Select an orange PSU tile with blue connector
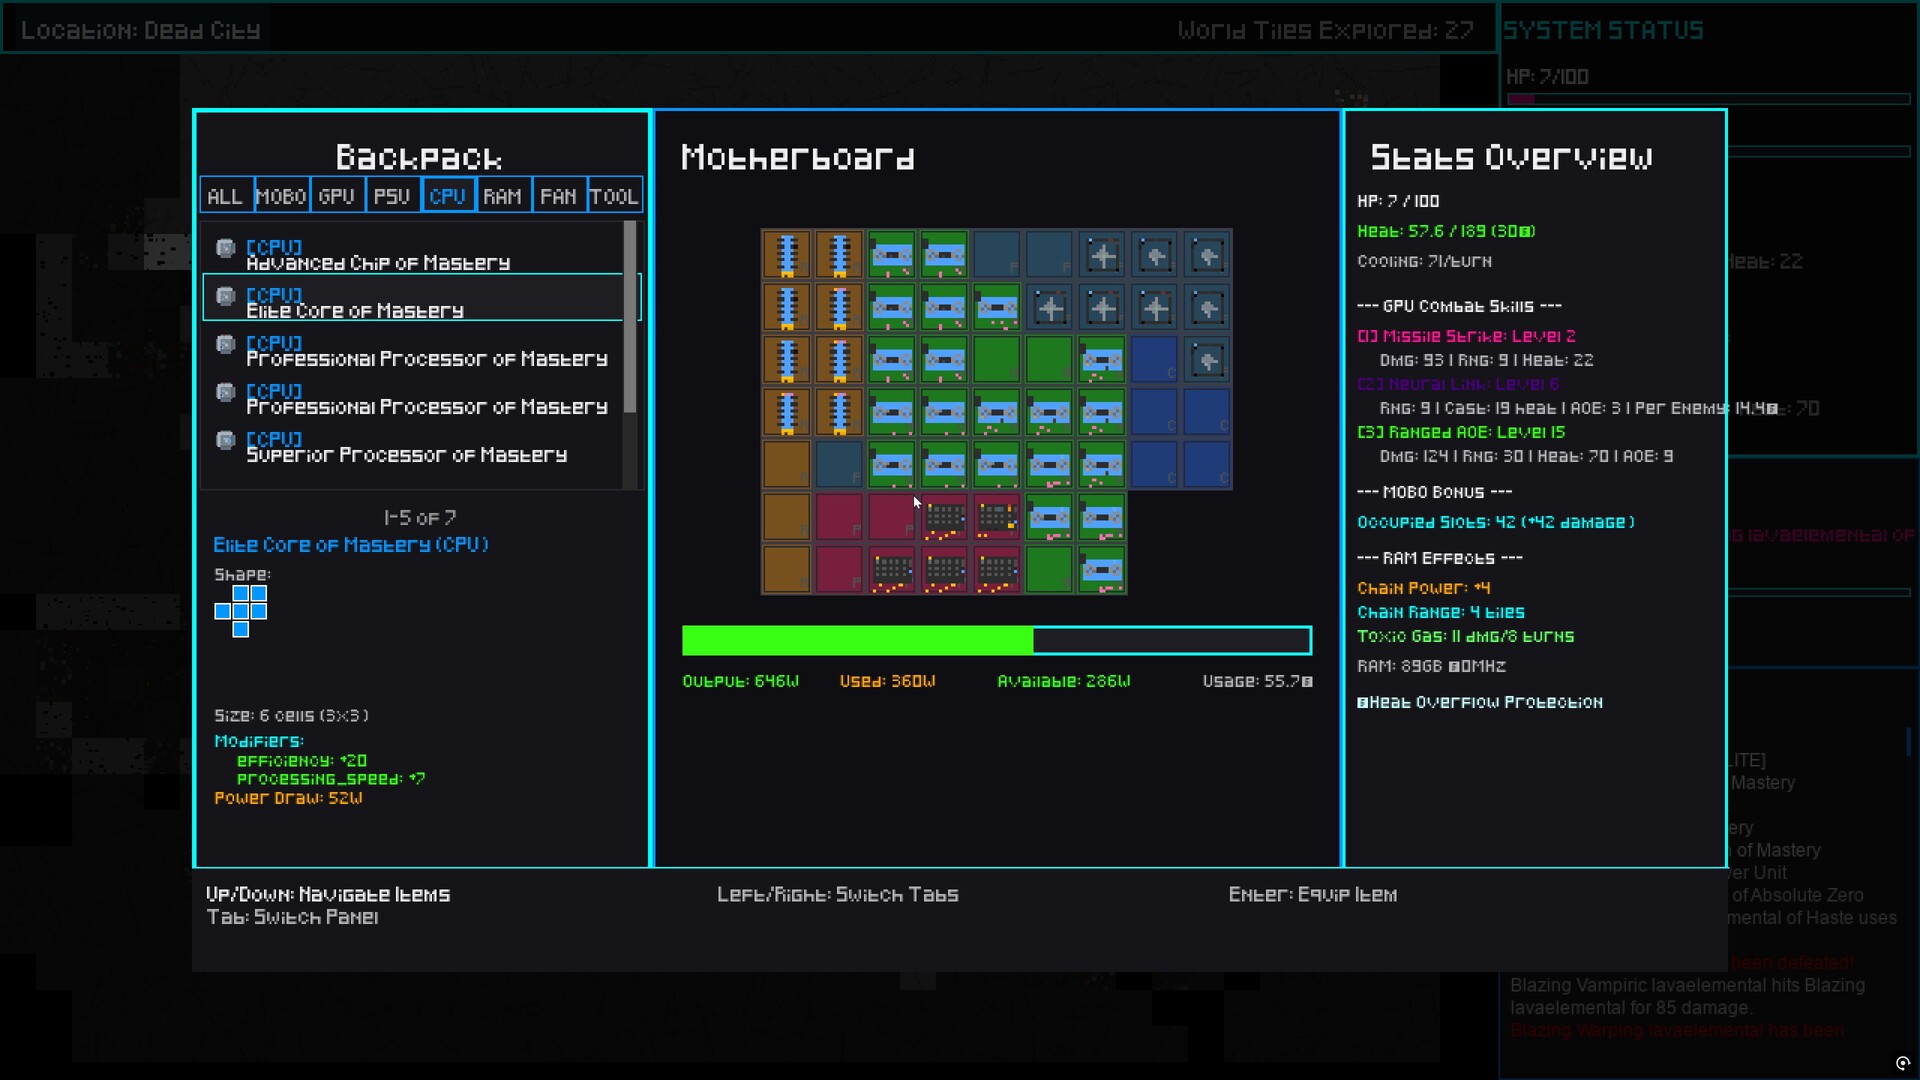 [787, 254]
